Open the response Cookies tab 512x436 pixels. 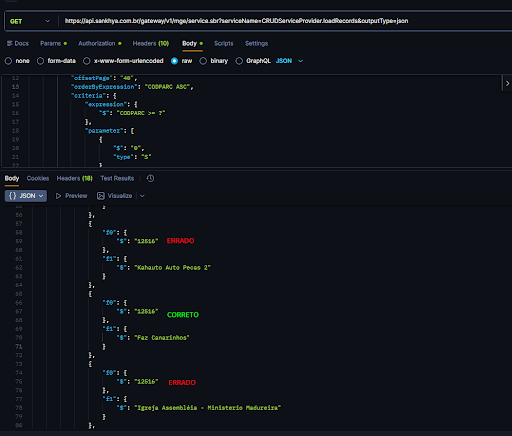click(x=38, y=178)
